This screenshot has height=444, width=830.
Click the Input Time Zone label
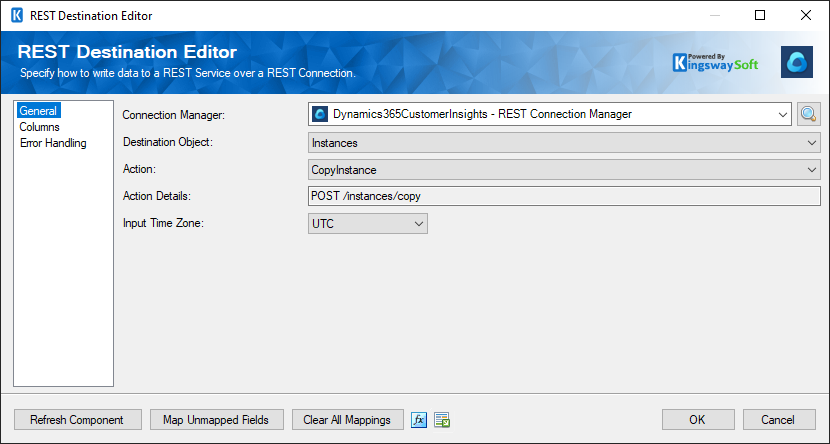pos(163,223)
